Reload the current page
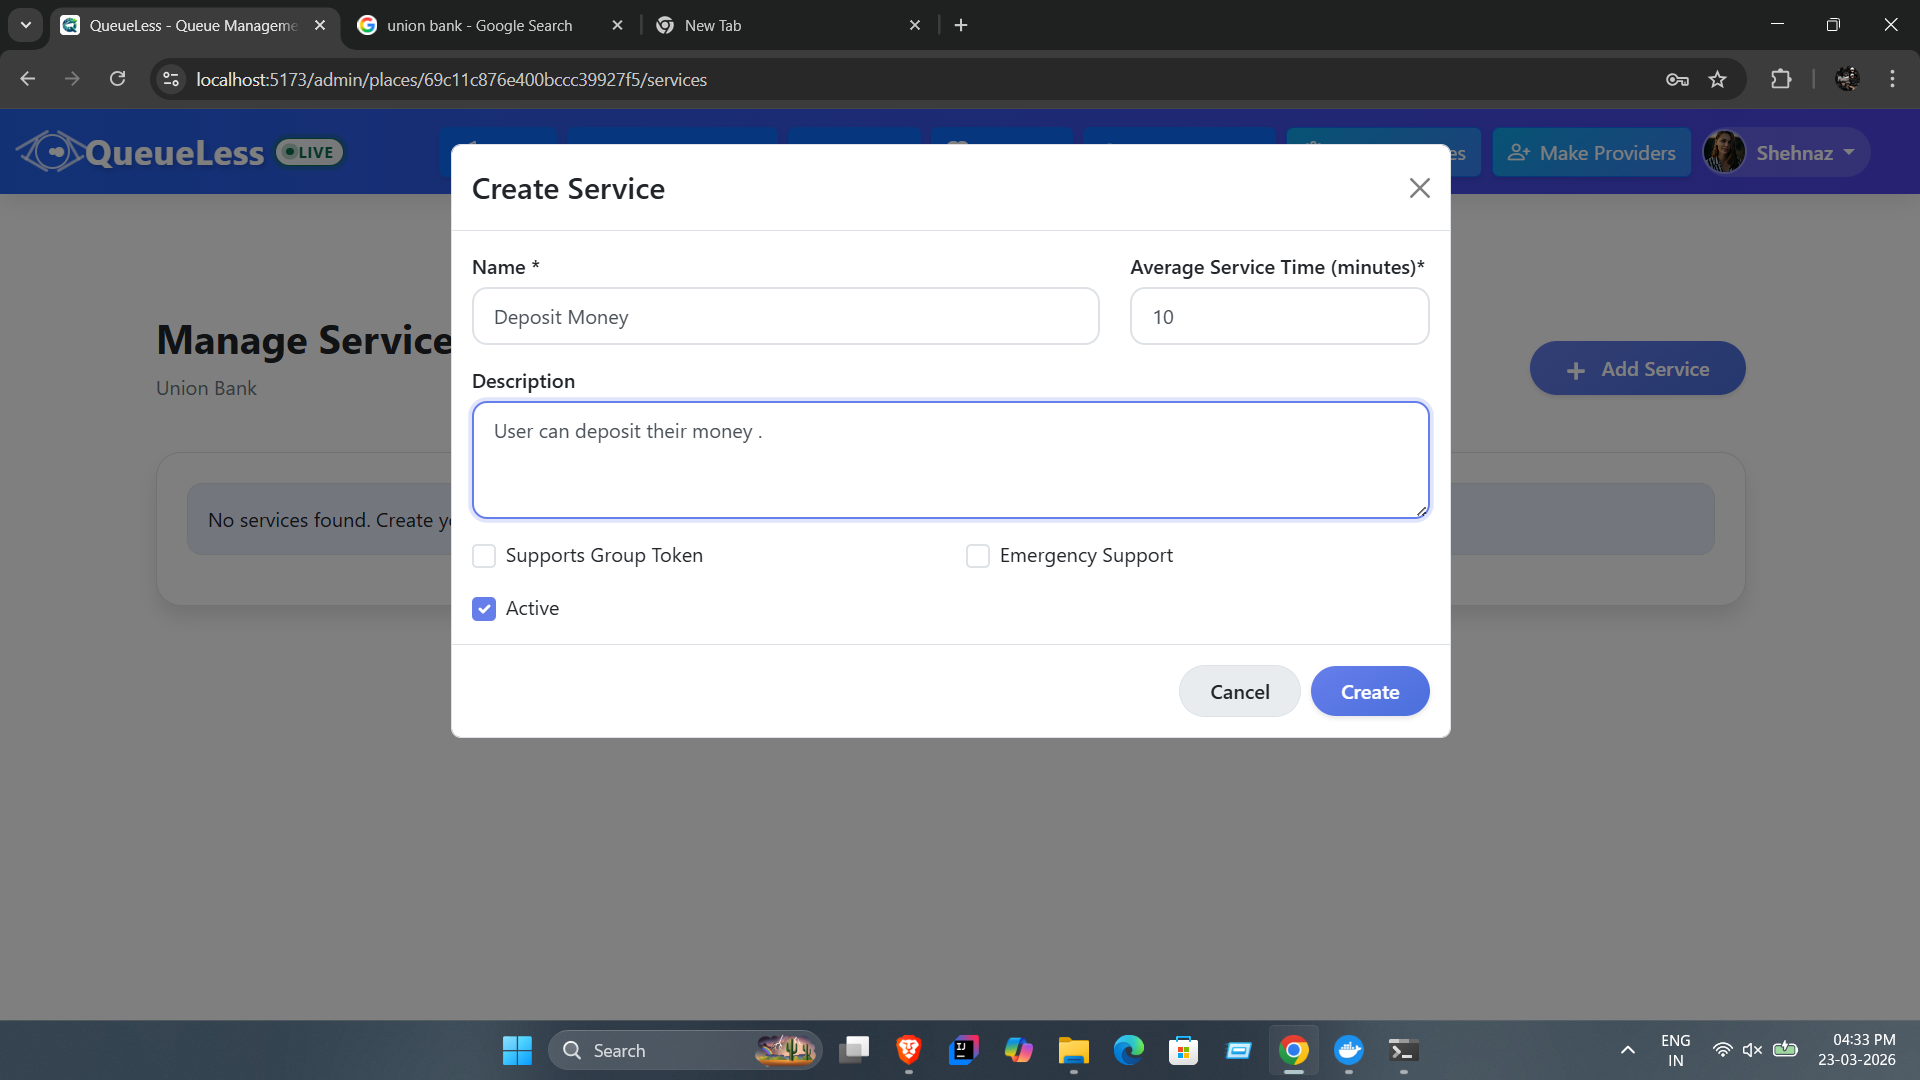Image resolution: width=1920 pixels, height=1080 pixels. pos(117,79)
